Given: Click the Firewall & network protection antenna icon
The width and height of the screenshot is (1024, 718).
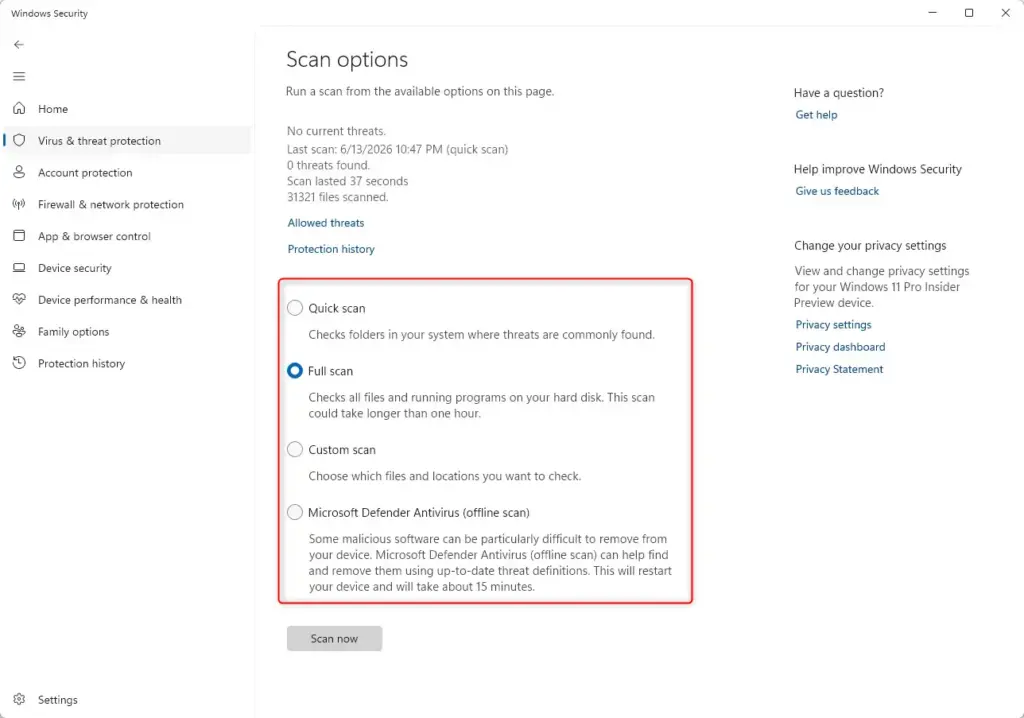Looking at the screenshot, I should pos(20,204).
